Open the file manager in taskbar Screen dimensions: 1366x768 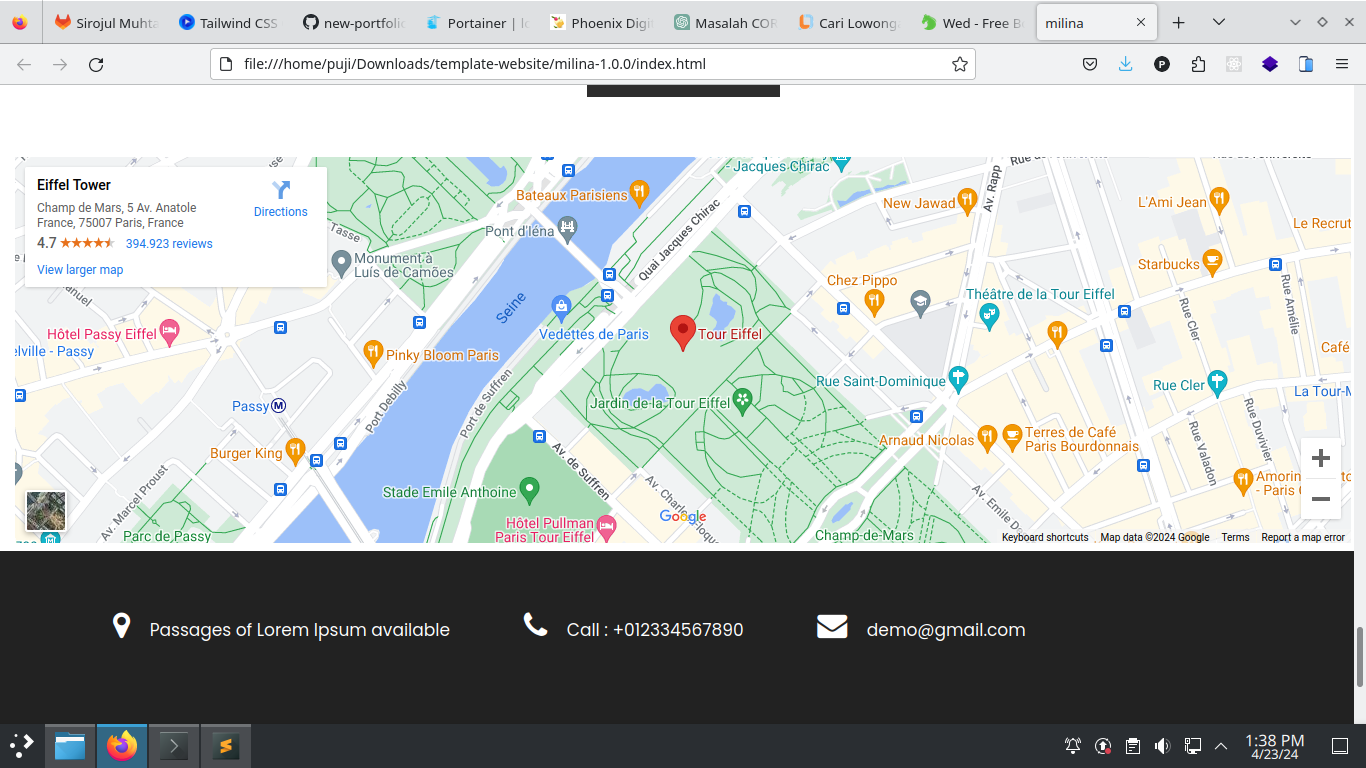point(70,746)
